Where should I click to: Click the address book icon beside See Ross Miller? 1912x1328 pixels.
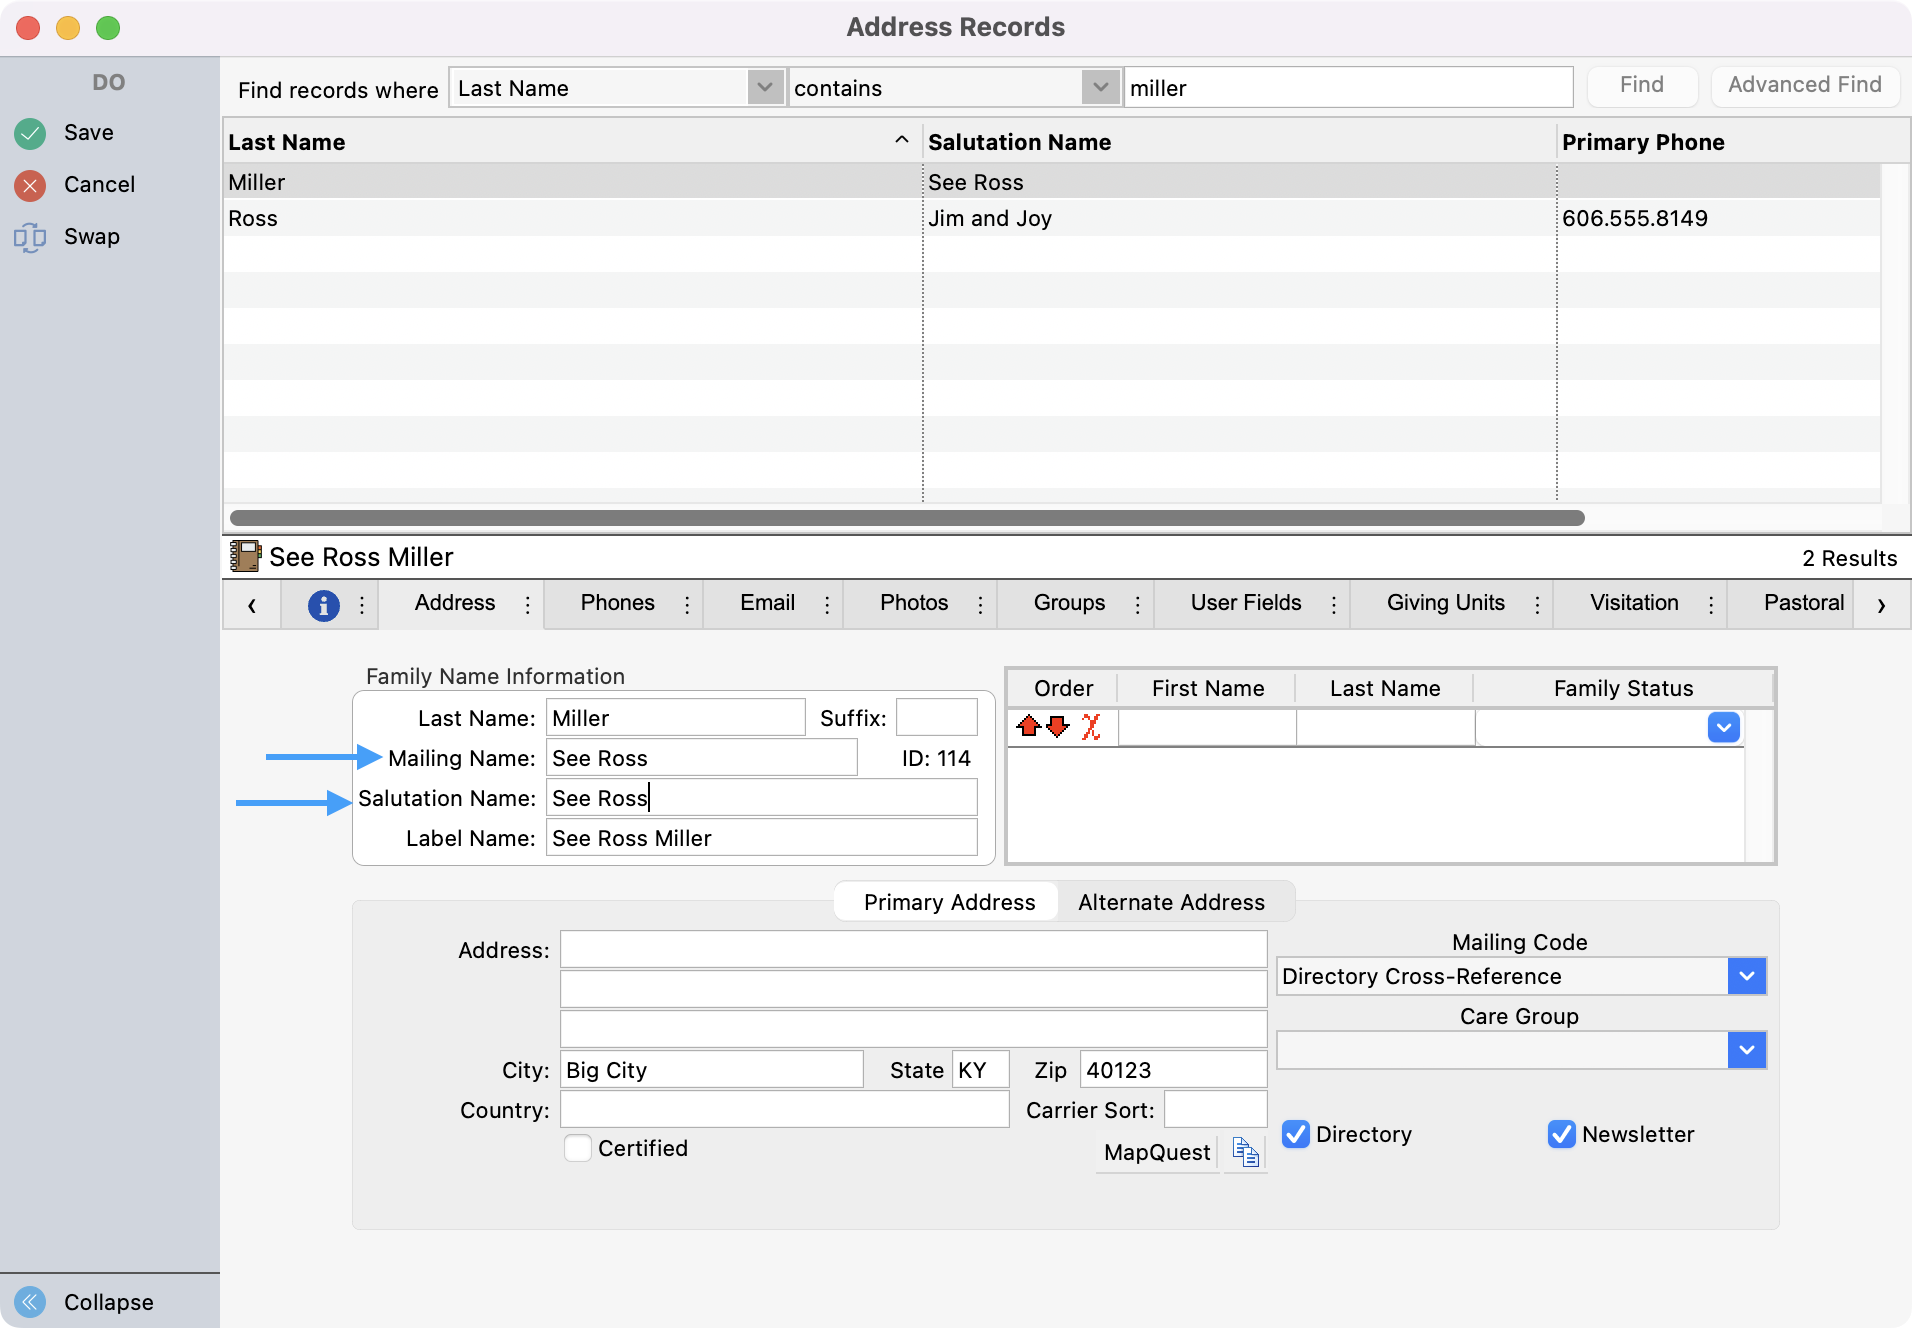[x=245, y=556]
